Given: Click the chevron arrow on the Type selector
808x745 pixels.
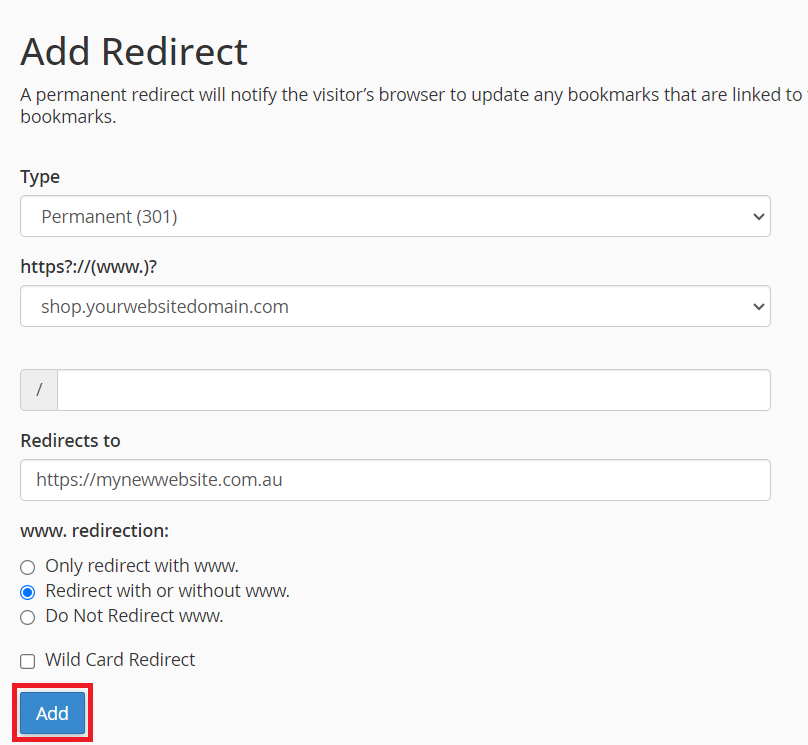Looking at the screenshot, I should click(759, 216).
